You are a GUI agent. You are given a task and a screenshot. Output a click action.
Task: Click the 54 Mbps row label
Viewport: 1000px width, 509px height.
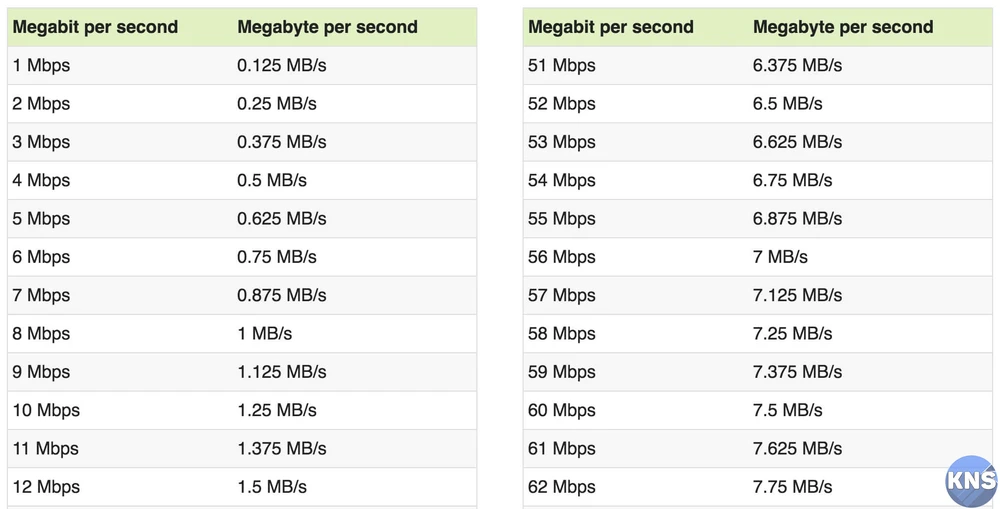point(562,181)
